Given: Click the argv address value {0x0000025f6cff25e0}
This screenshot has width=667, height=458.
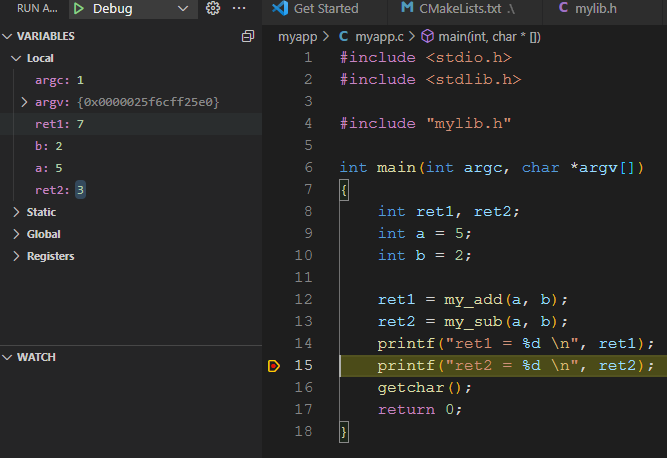Looking at the screenshot, I should [148, 102].
